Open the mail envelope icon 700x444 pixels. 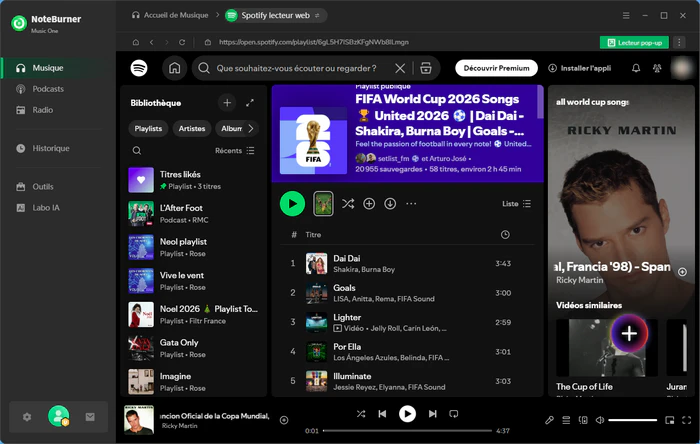pyautogui.click(x=90, y=417)
